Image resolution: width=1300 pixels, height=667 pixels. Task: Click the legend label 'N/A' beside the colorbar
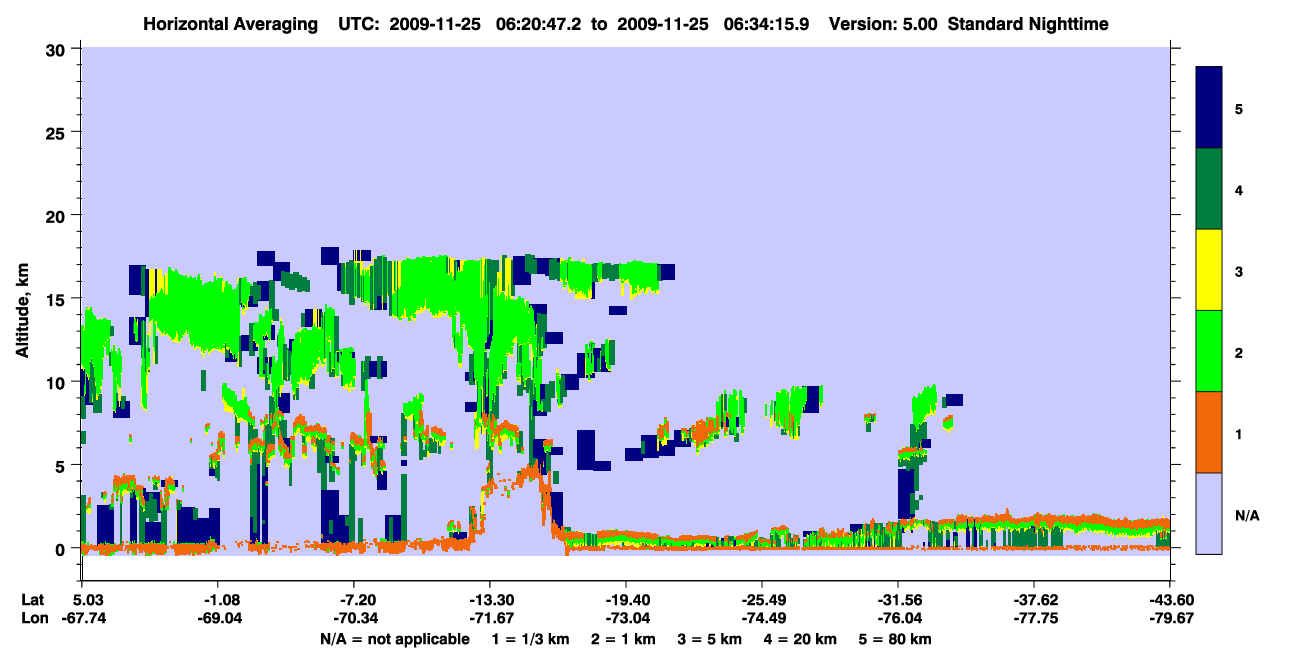(1246, 515)
